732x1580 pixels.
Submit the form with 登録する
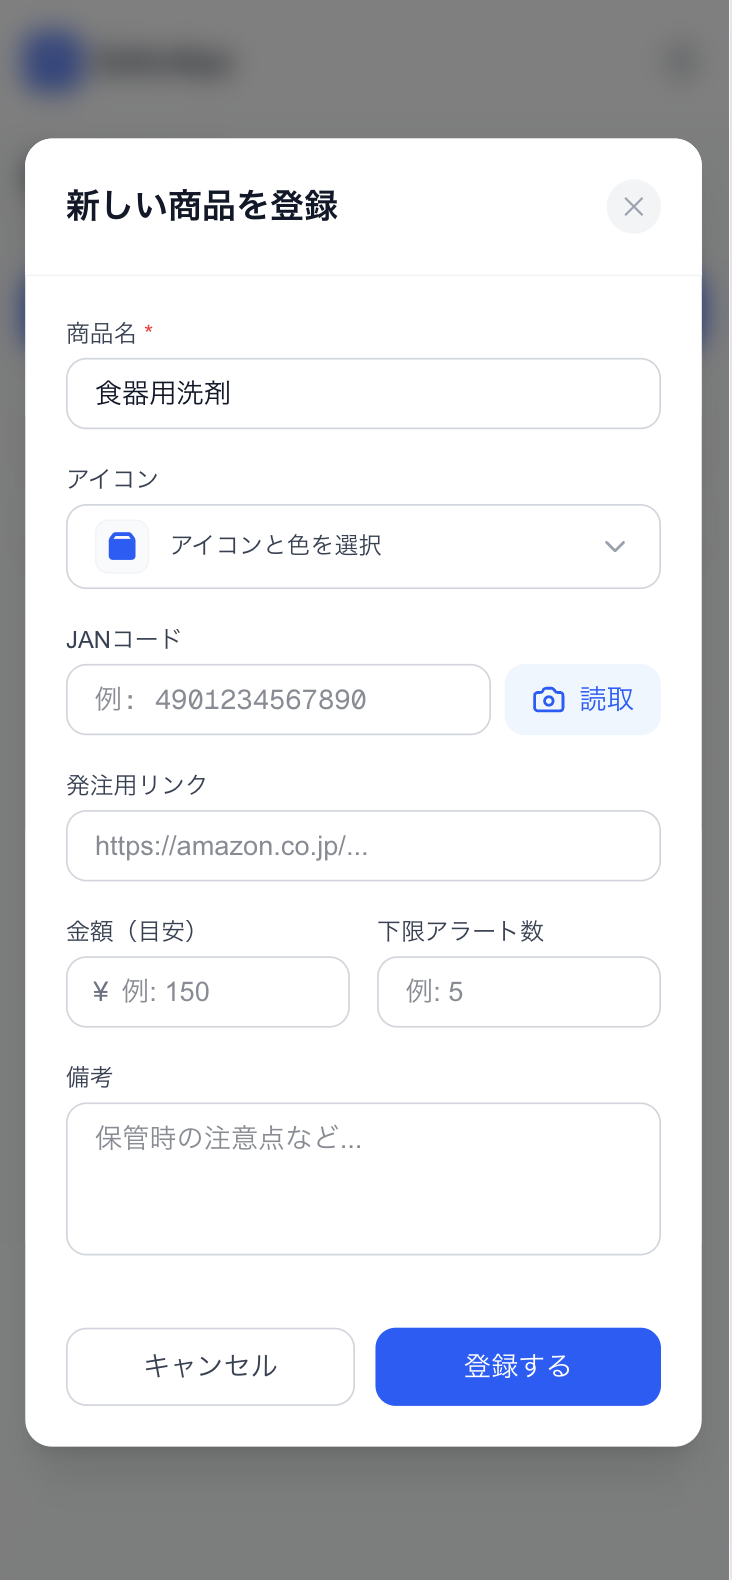pyautogui.click(x=518, y=1366)
